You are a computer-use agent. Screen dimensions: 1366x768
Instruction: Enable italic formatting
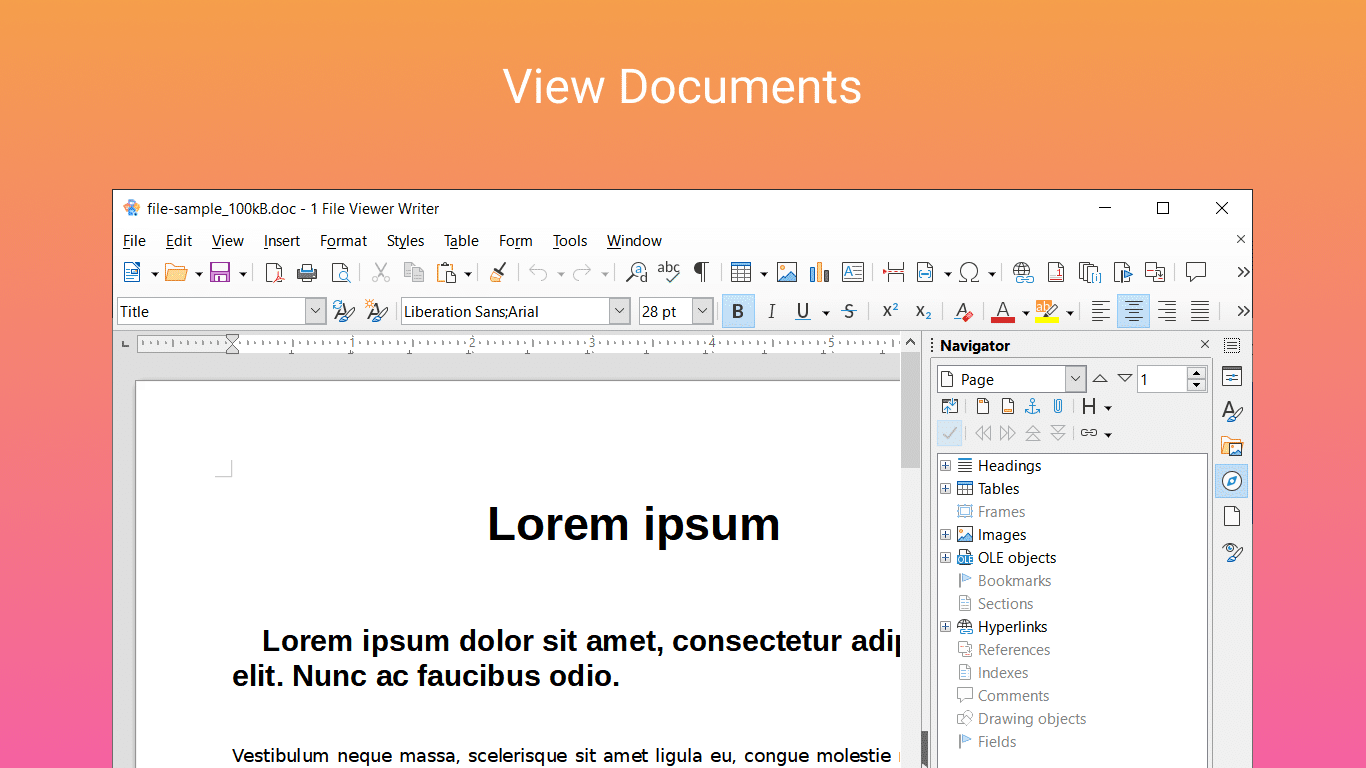point(771,311)
